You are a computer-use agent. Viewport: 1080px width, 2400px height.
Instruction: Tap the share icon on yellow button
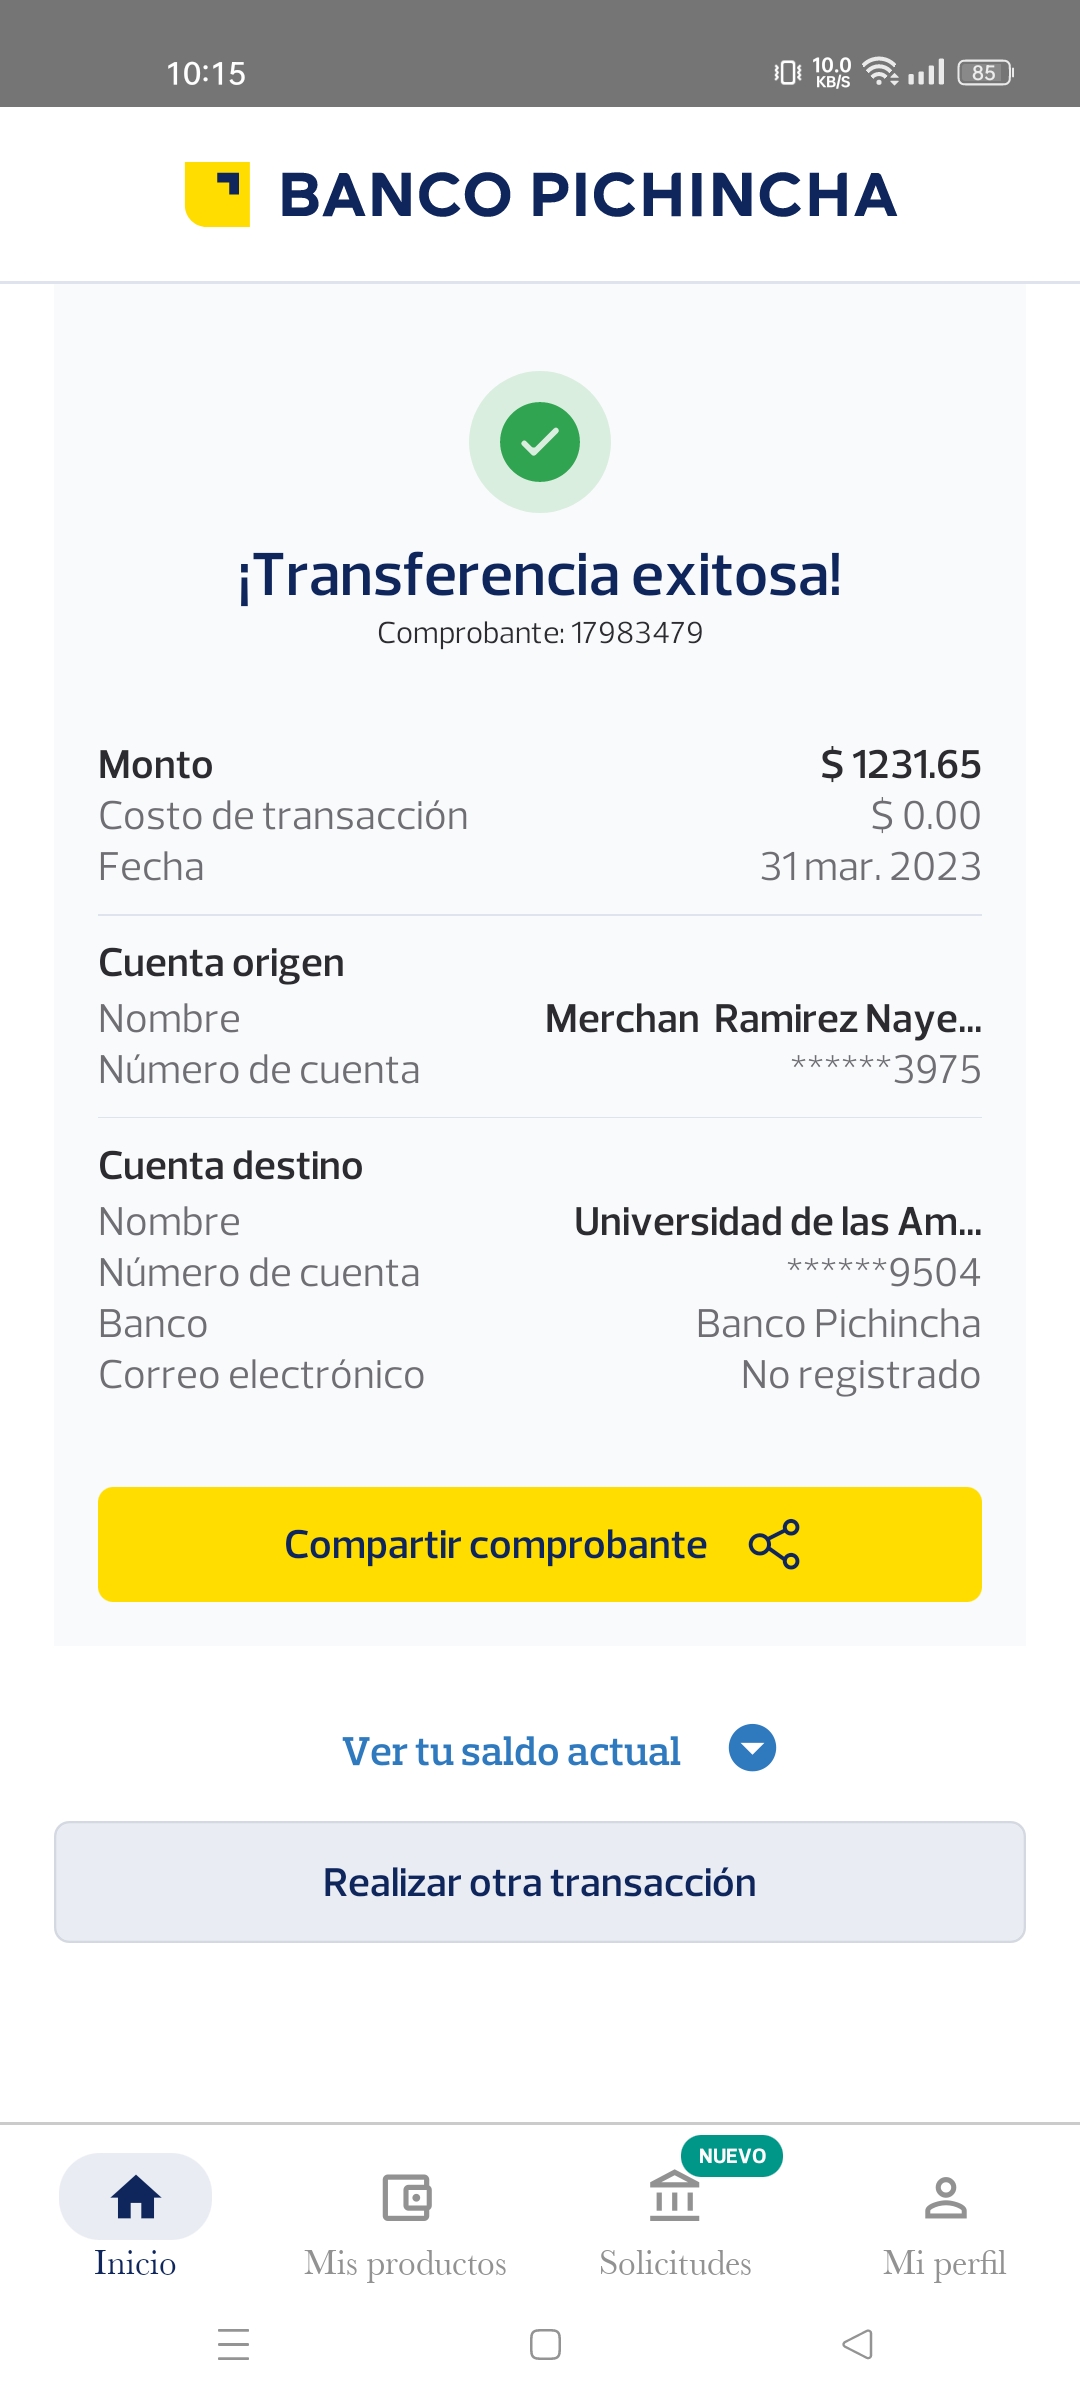pyautogui.click(x=774, y=1544)
